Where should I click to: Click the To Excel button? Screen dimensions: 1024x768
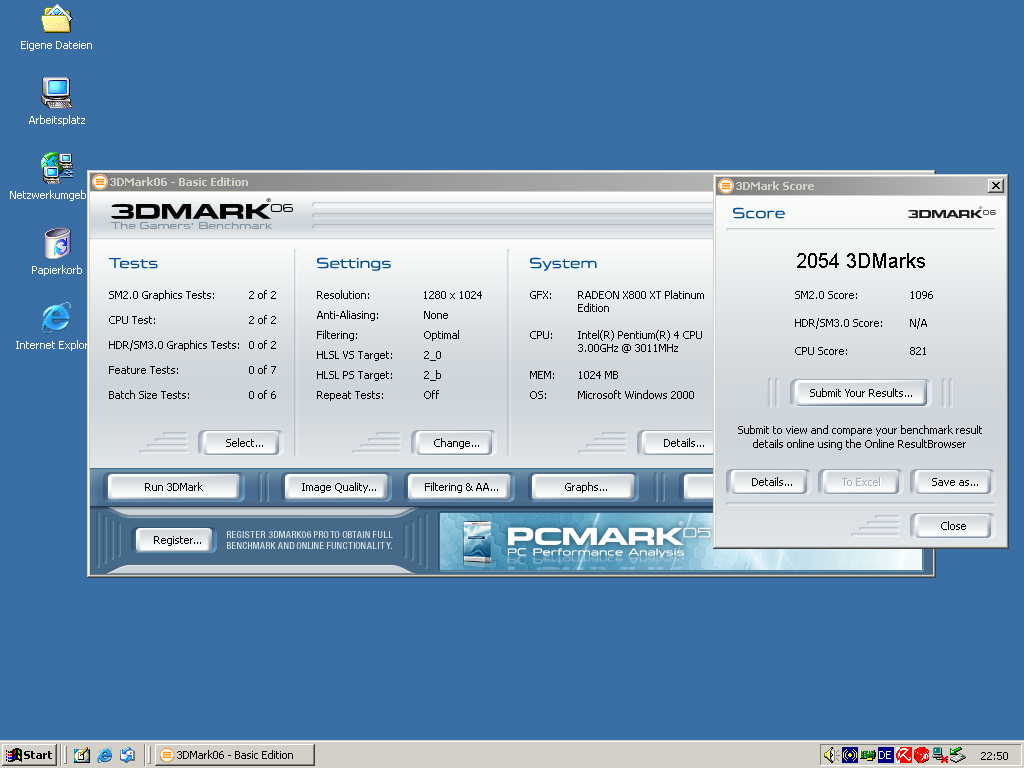(x=859, y=482)
